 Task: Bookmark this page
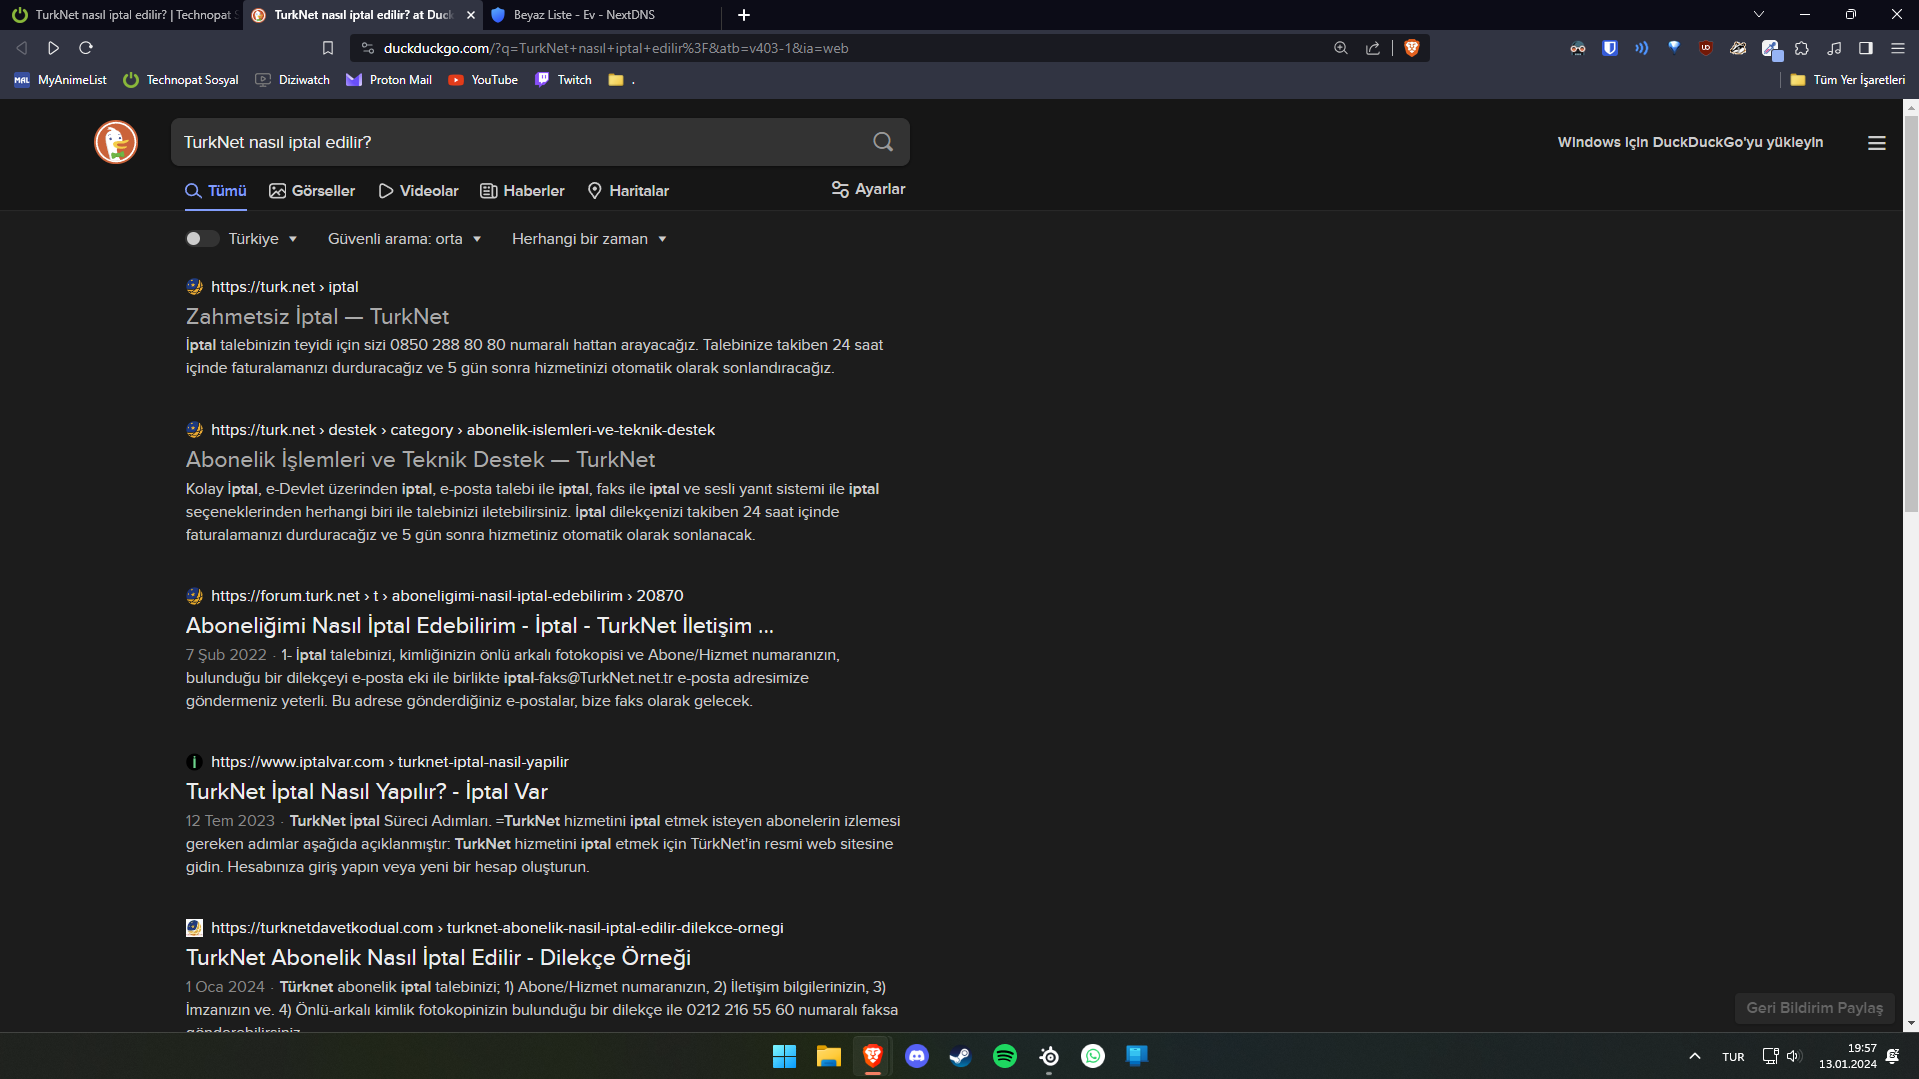(x=328, y=48)
